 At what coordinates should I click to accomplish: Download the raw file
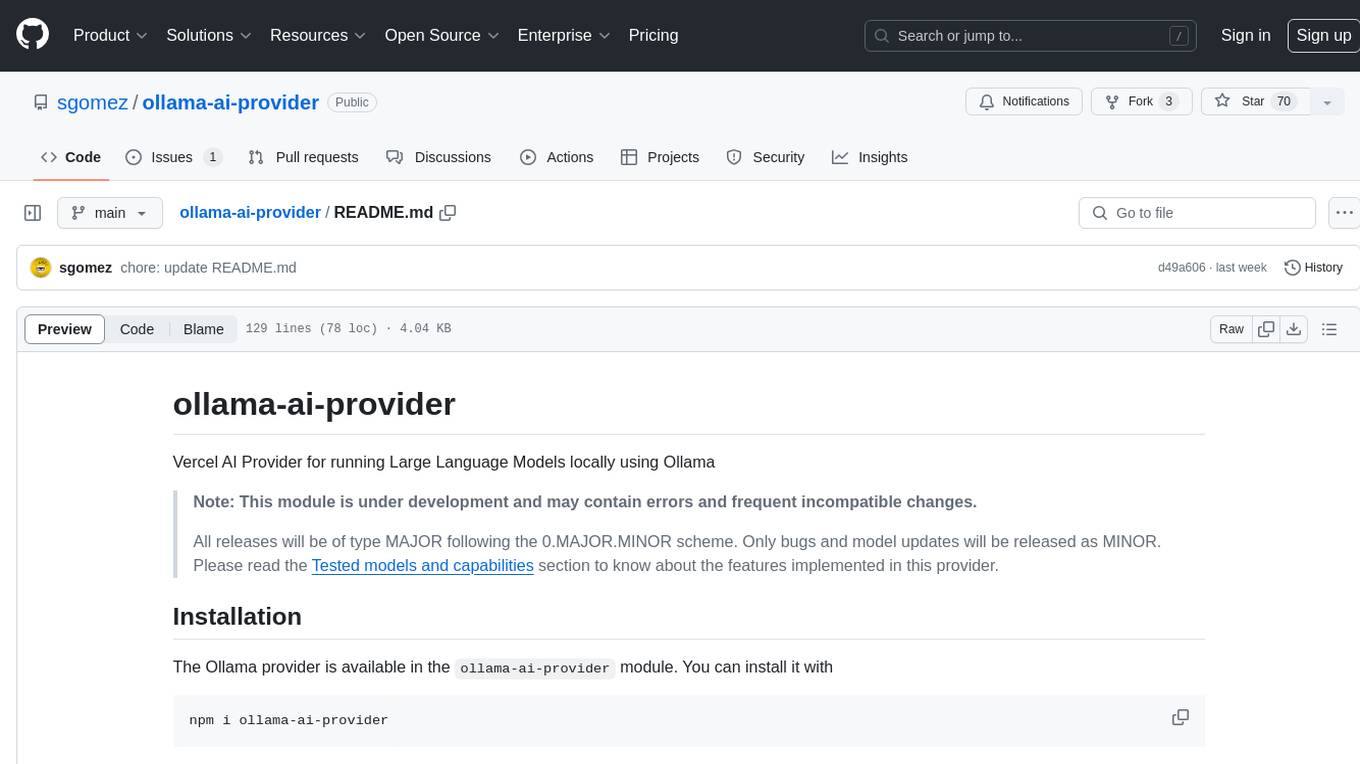click(1294, 329)
